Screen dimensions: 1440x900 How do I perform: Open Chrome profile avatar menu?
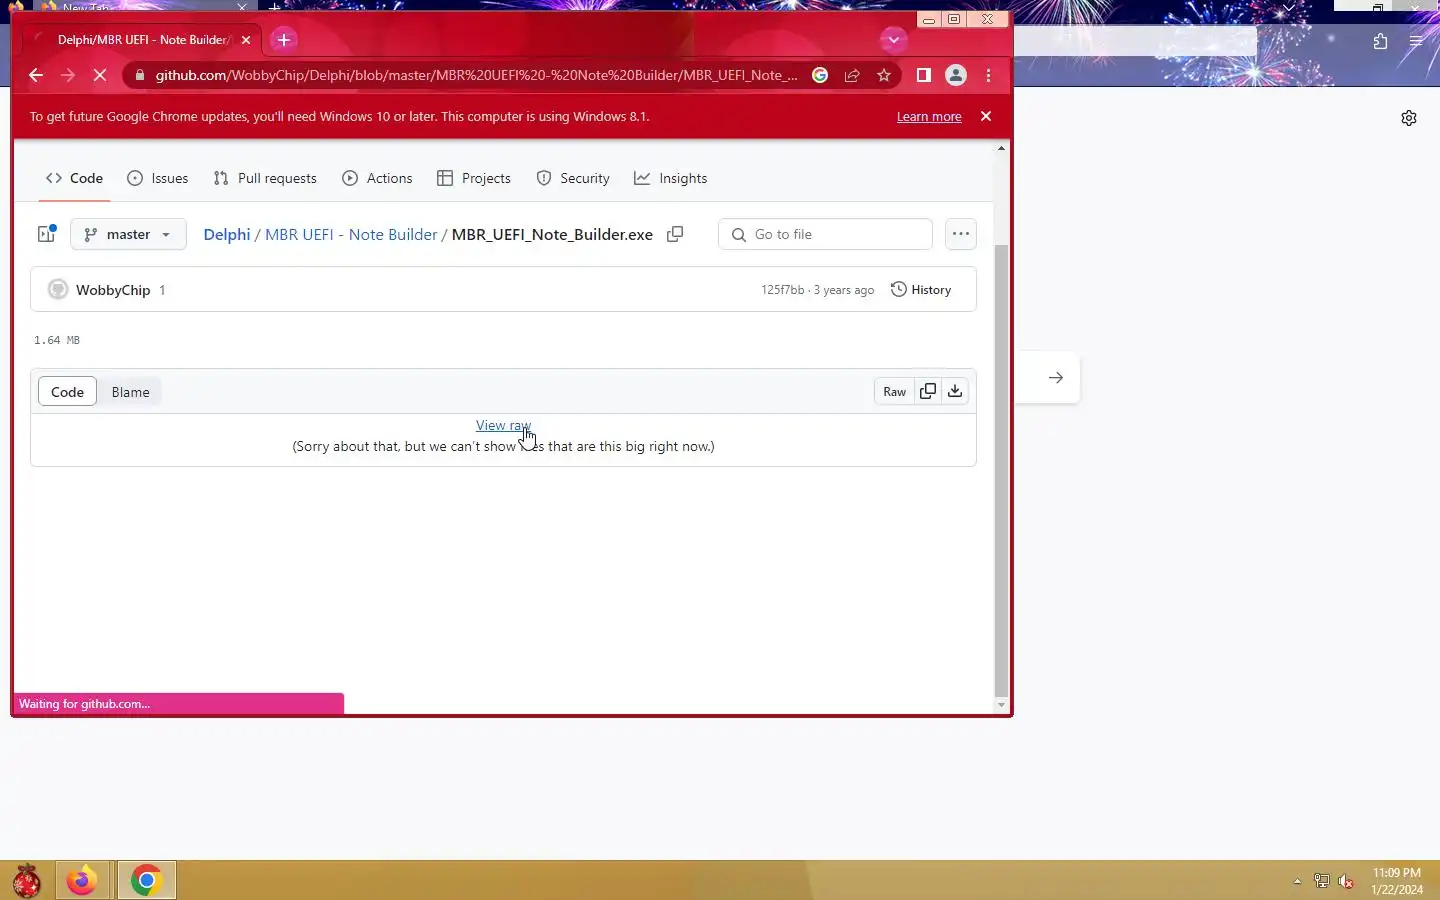point(956,75)
